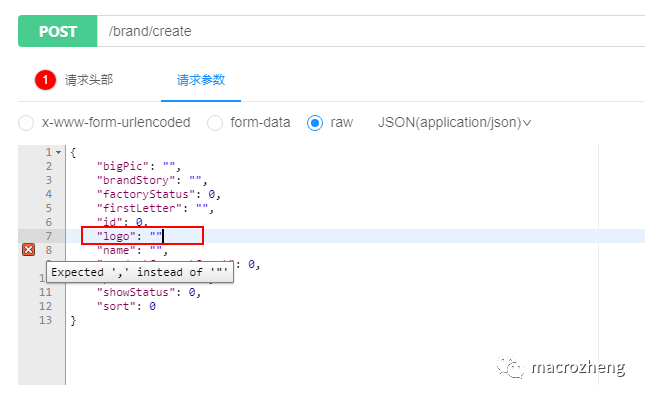645x397 pixels.
Task: Click the "name" key on line 8
Action: click(116, 250)
